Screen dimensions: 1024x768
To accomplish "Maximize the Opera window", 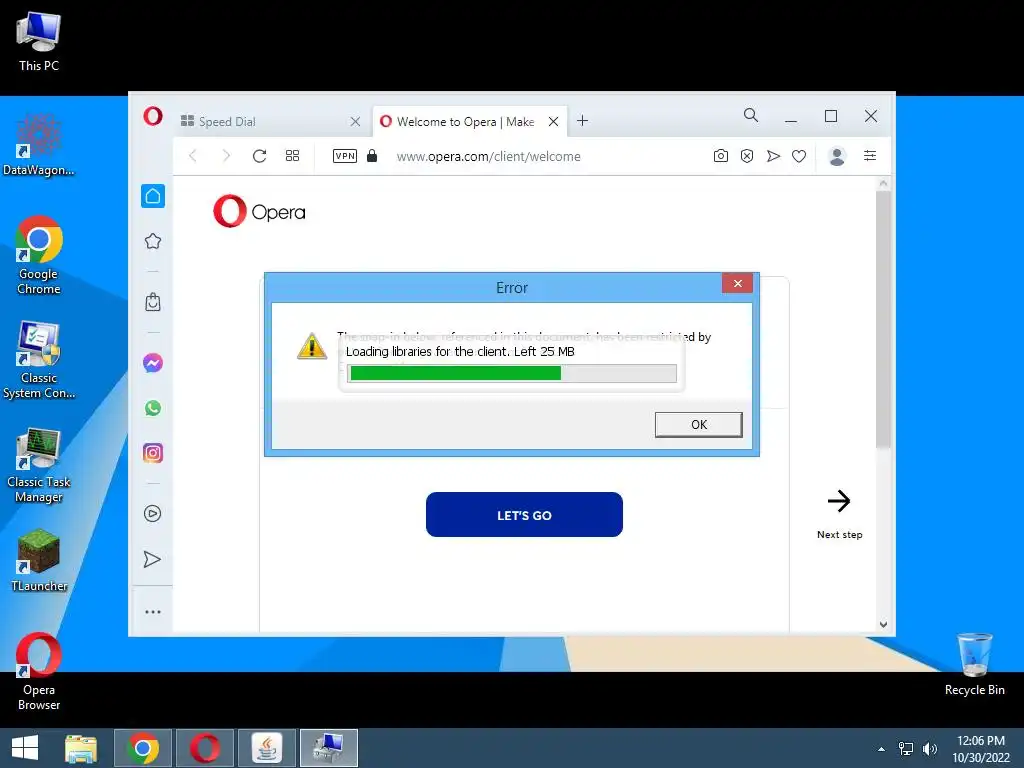I will [831, 116].
